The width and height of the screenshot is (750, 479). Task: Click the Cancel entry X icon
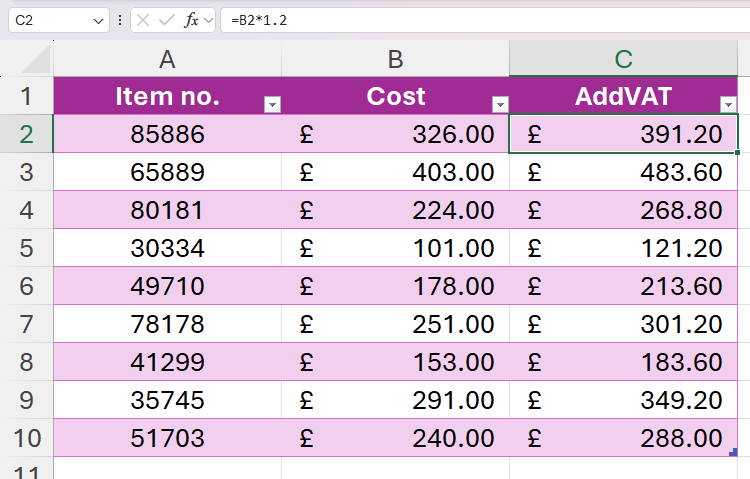pos(145,20)
